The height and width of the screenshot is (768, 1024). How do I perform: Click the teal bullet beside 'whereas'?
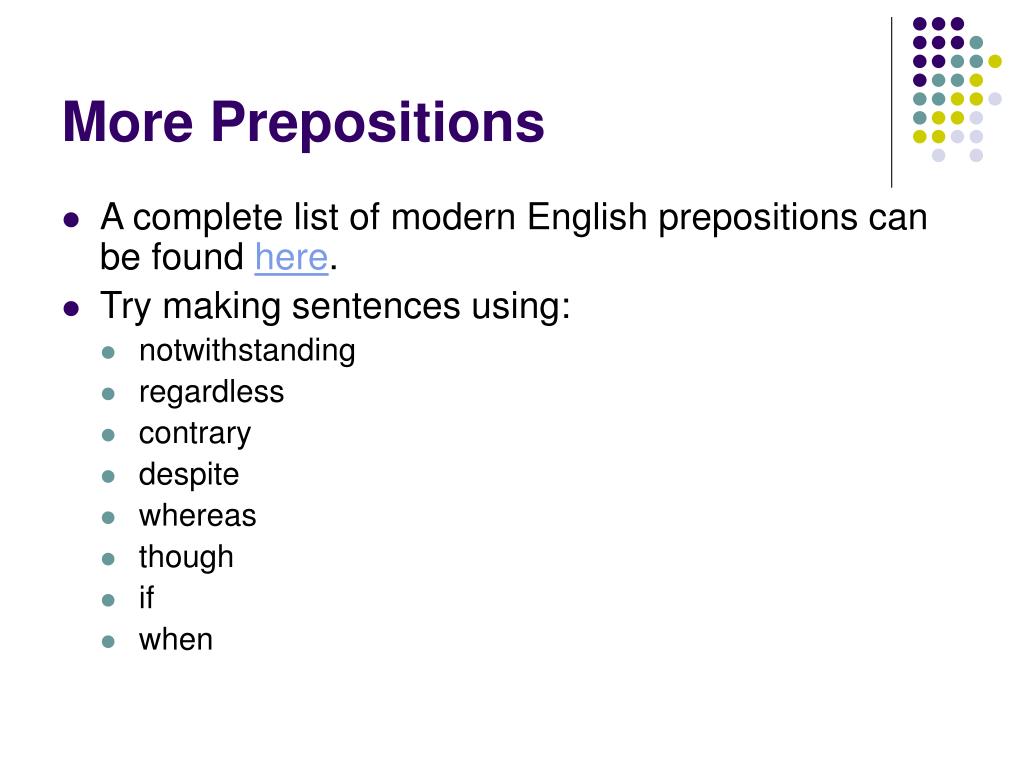pyautogui.click(x=108, y=518)
